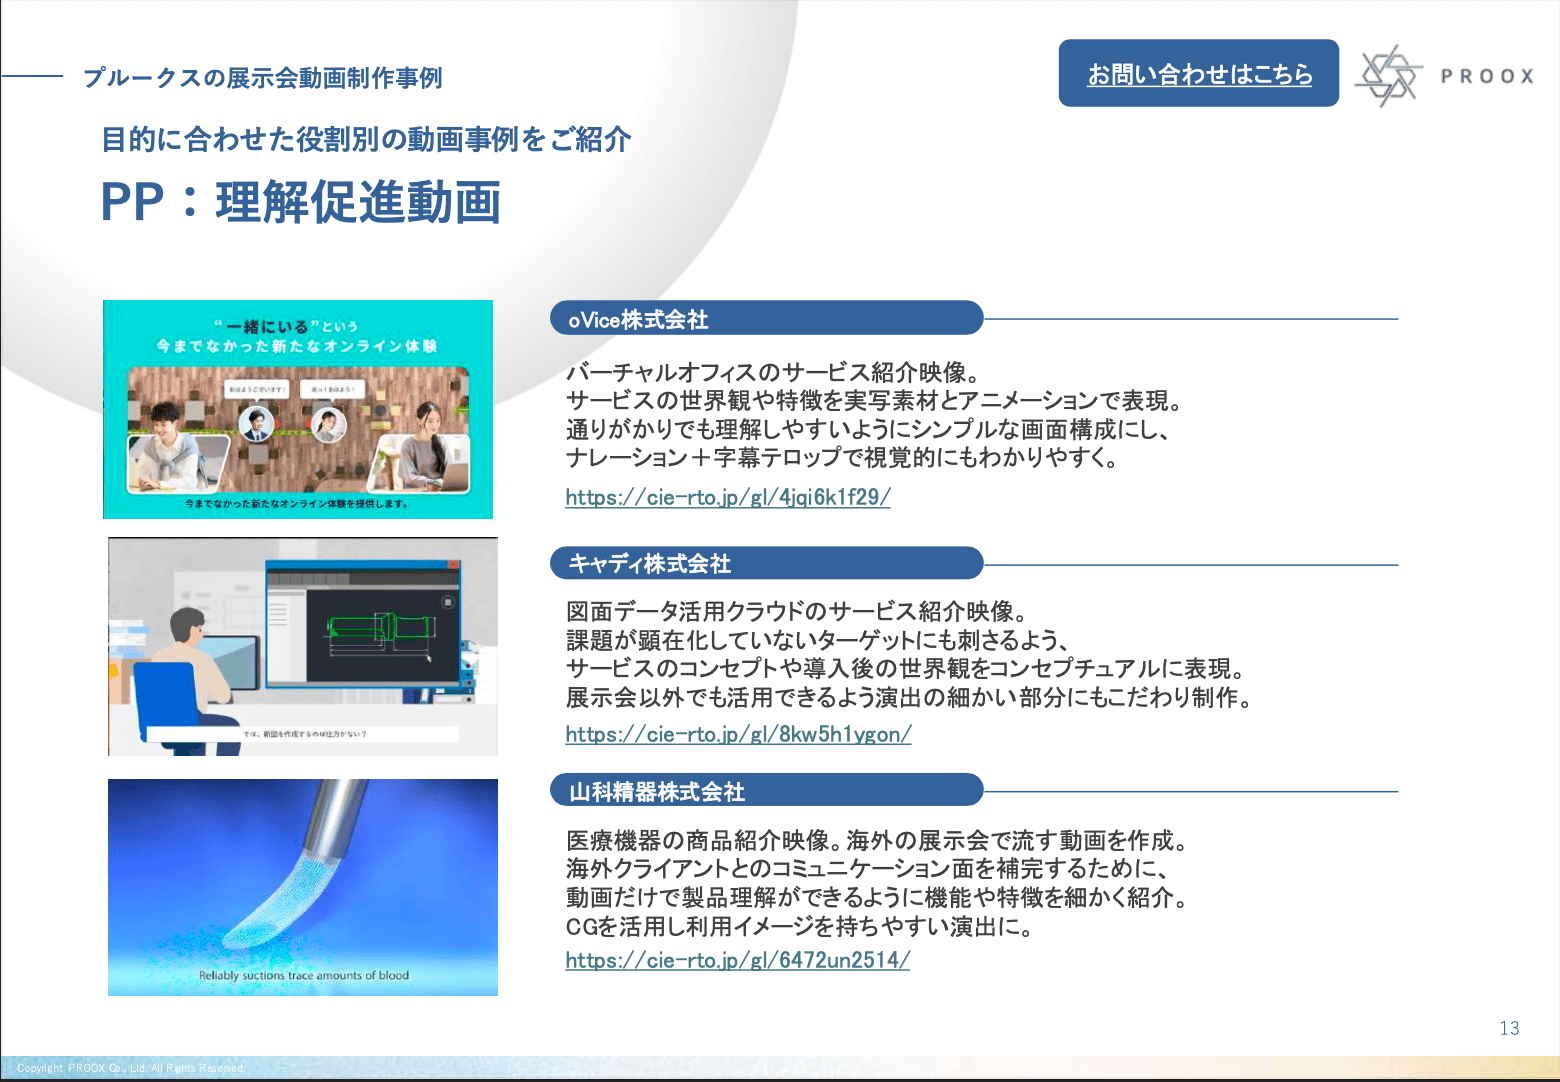Click the line CGを活用し利用イメージを持ちやすい演出に。
Viewport: 1560px width, 1082px height.
coord(800,927)
